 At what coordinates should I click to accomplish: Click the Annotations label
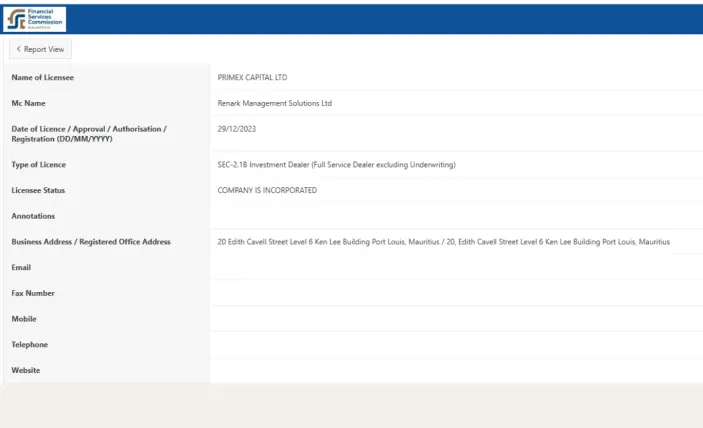[x=33, y=216]
